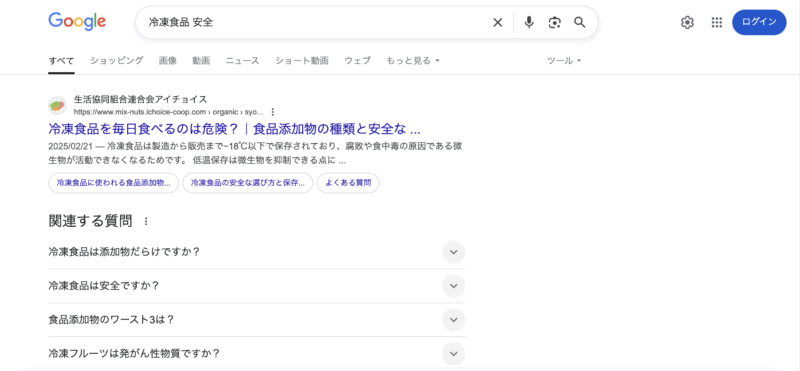Switch to the 画像 tab
Screen dimensions: 800x371
pyautogui.click(x=168, y=61)
